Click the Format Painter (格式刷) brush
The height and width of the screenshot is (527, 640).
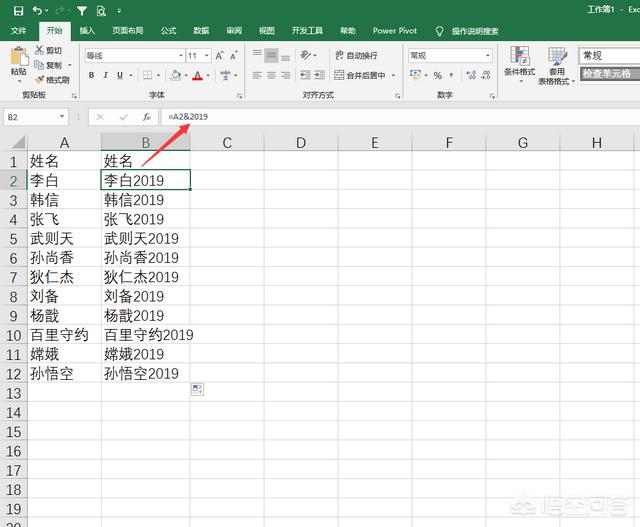[40, 80]
